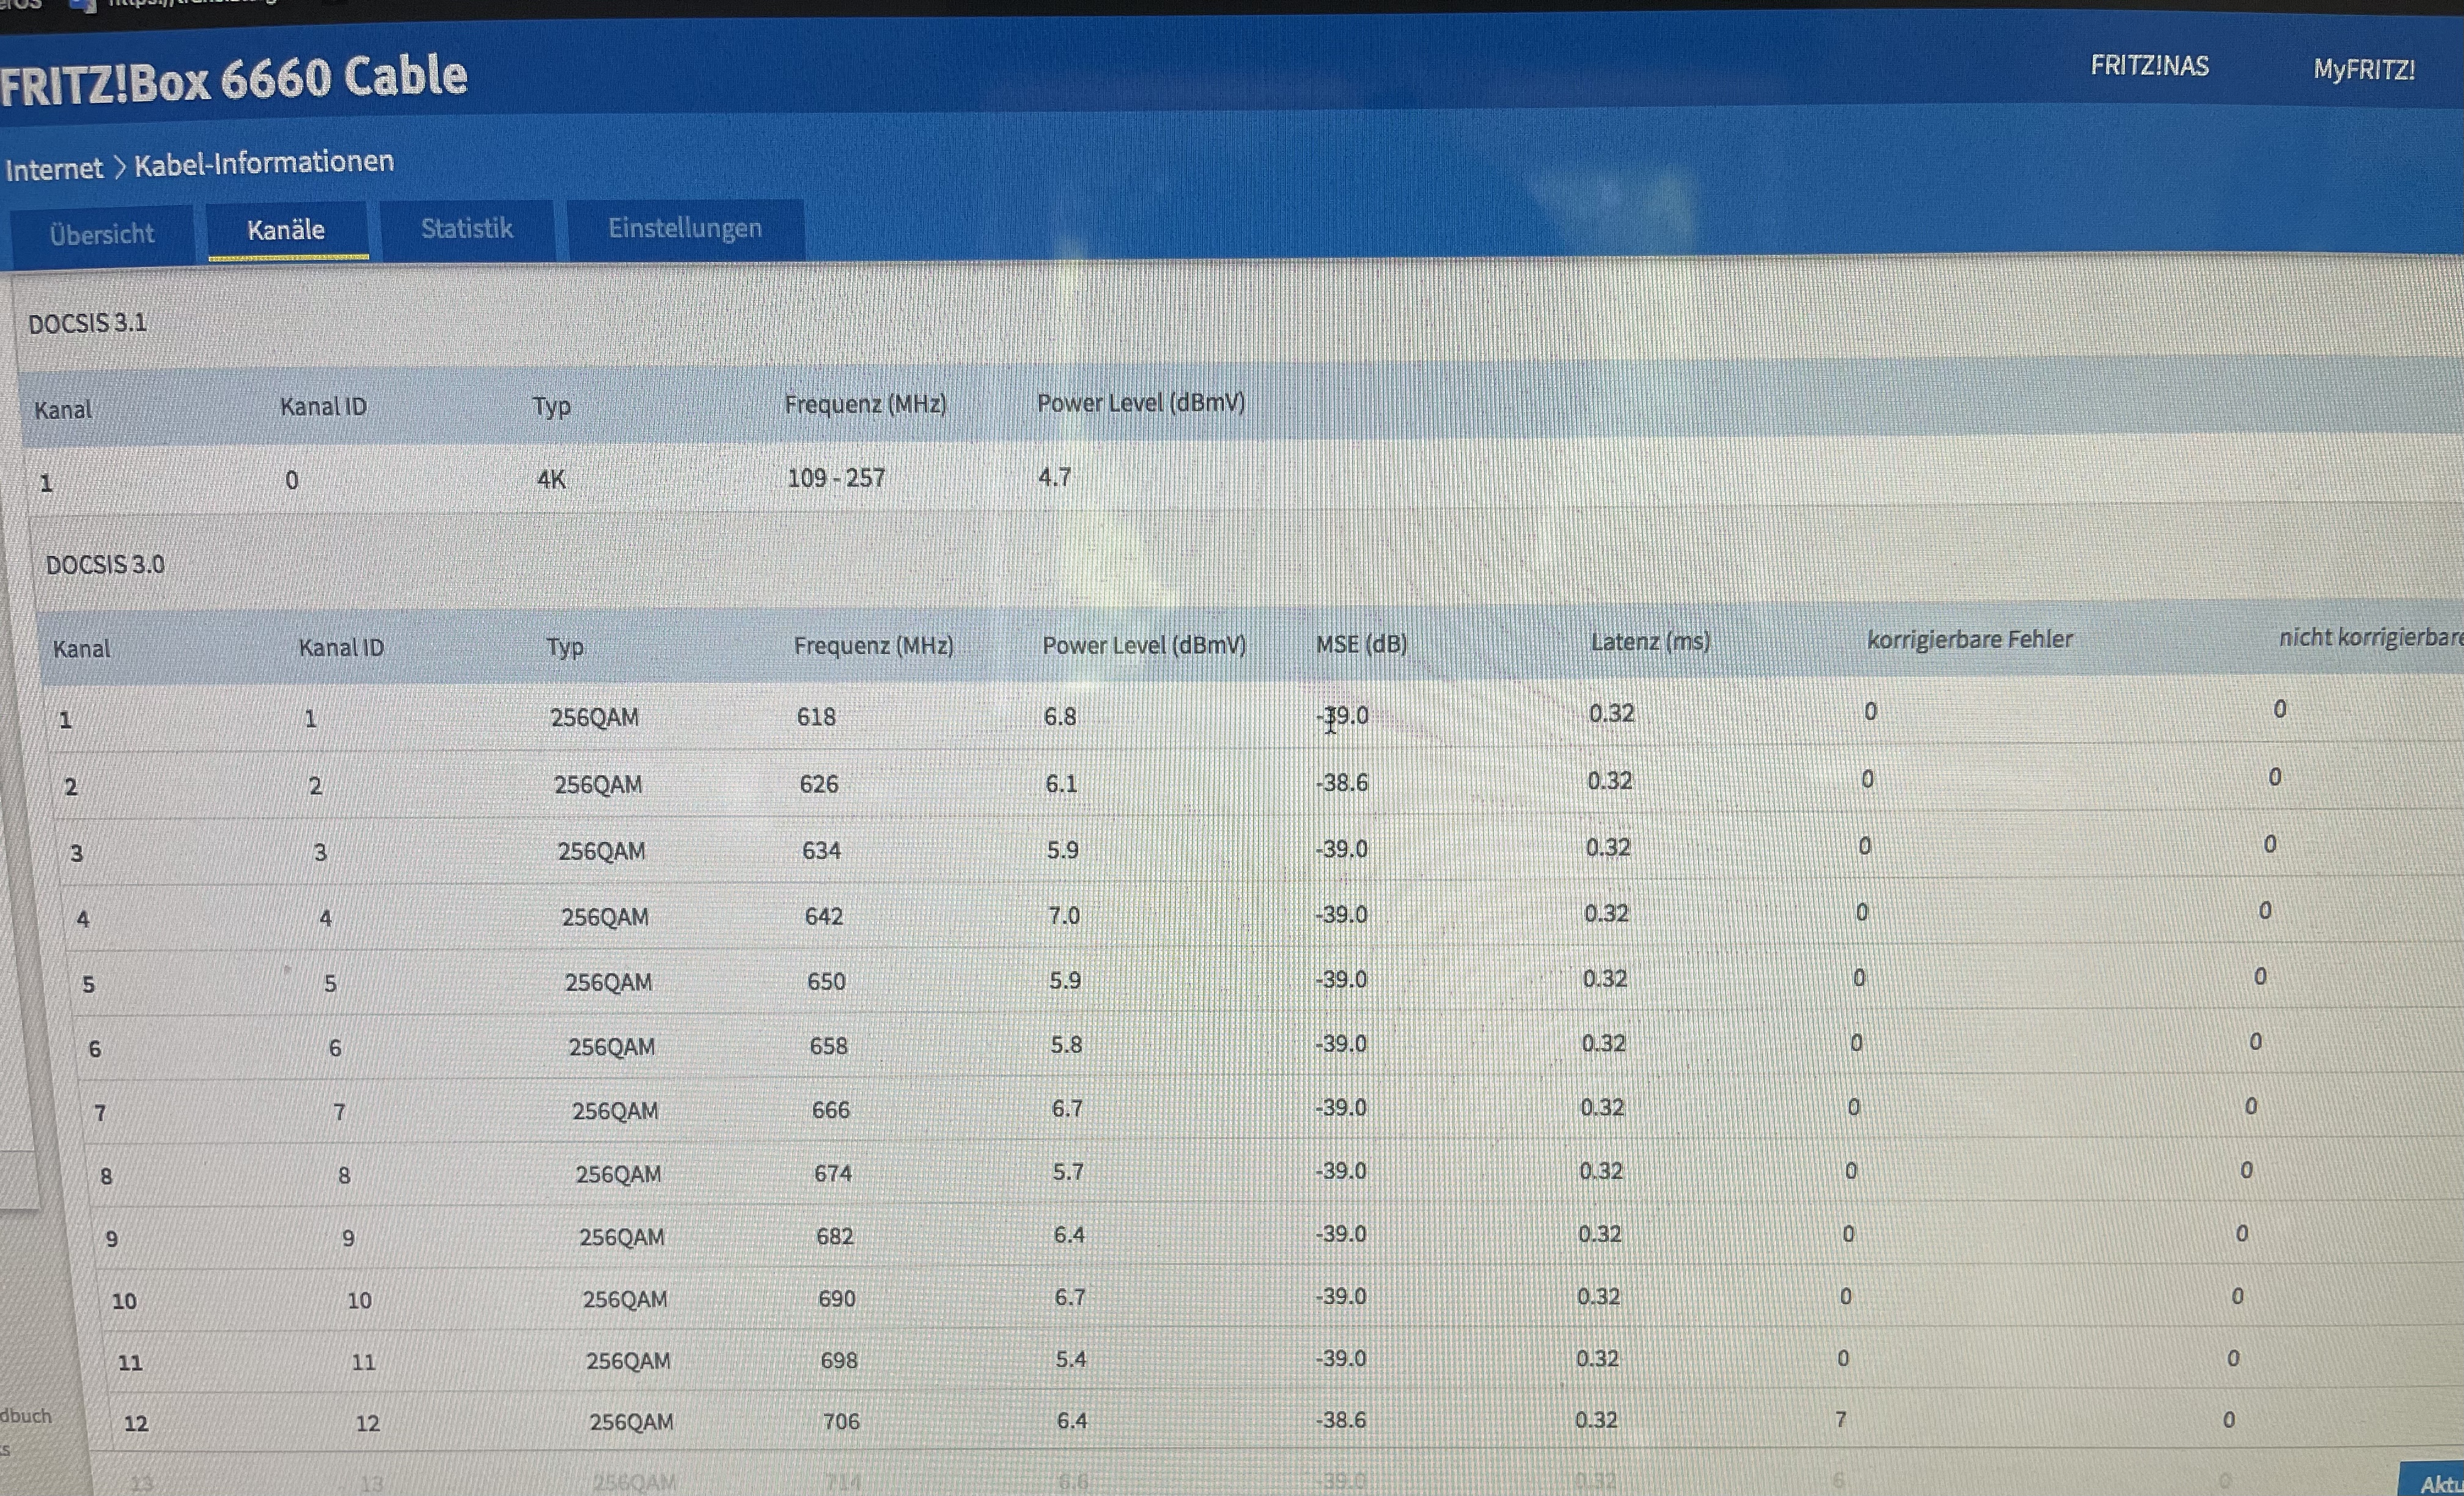Click the Latenz (ms) column header
The height and width of the screenshot is (1496, 2464).
pyautogui.click(x=1649, y=641)
